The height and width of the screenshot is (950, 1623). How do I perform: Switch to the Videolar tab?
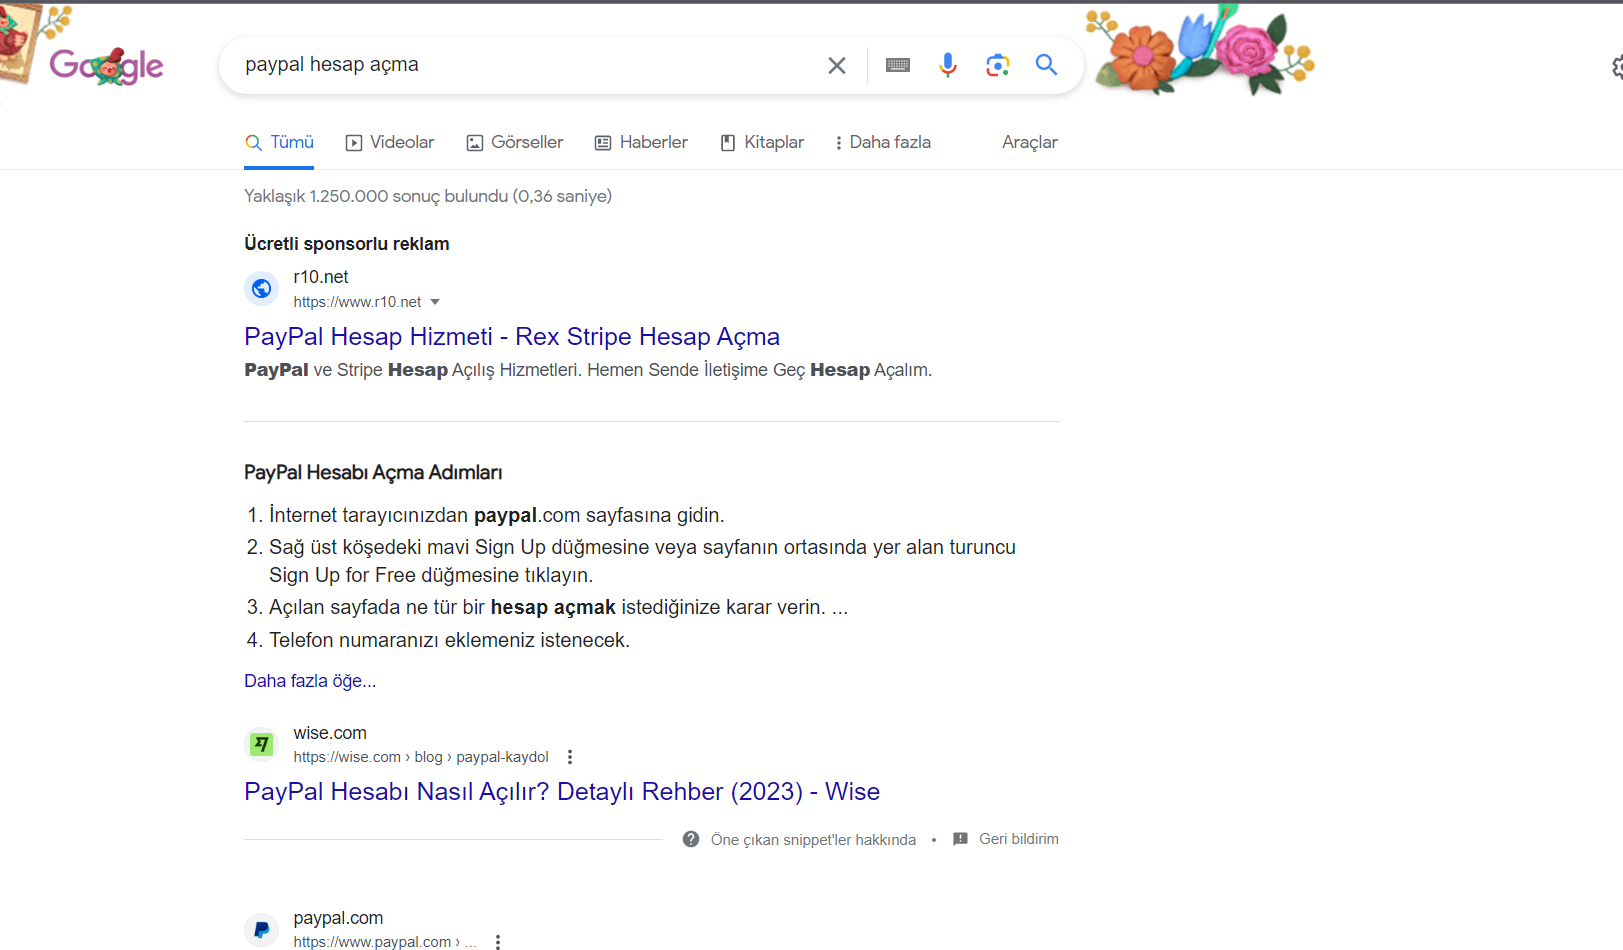[x=390, y=142]
